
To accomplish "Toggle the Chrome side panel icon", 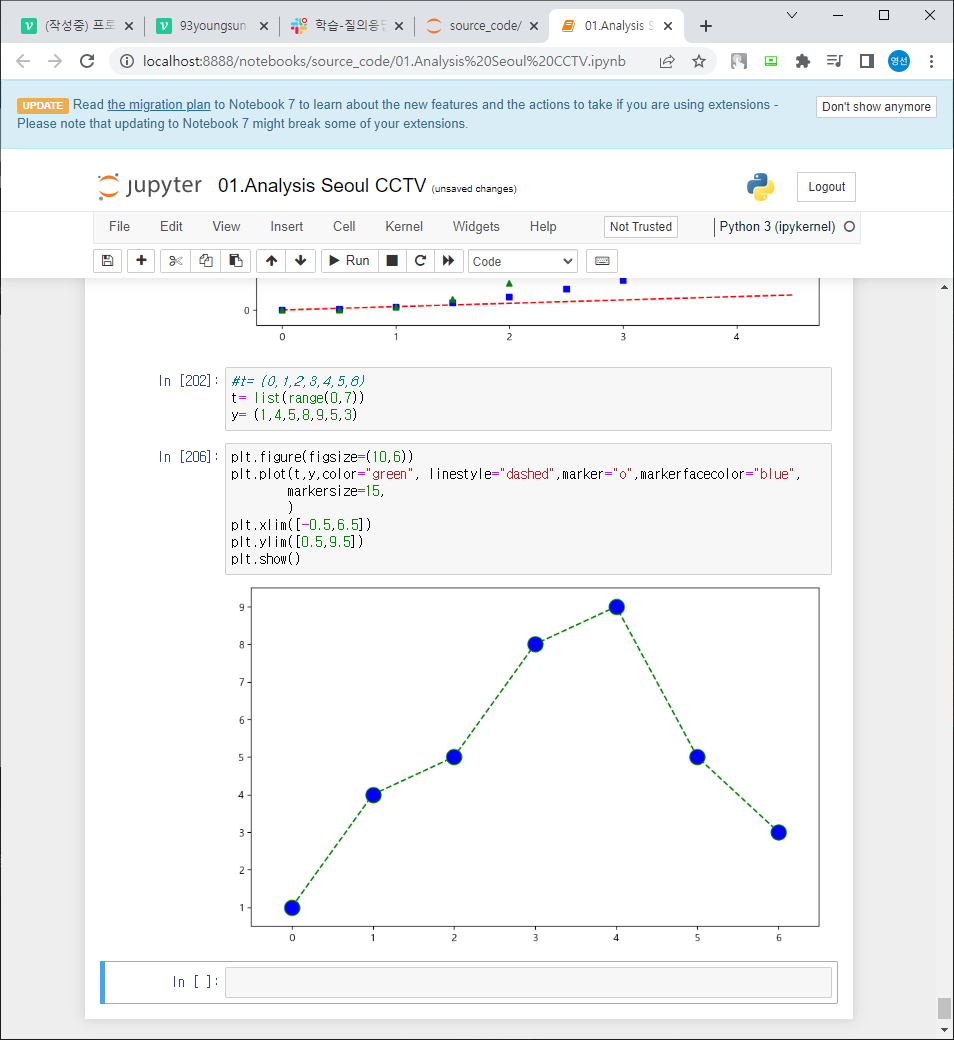I will (866, 62).
